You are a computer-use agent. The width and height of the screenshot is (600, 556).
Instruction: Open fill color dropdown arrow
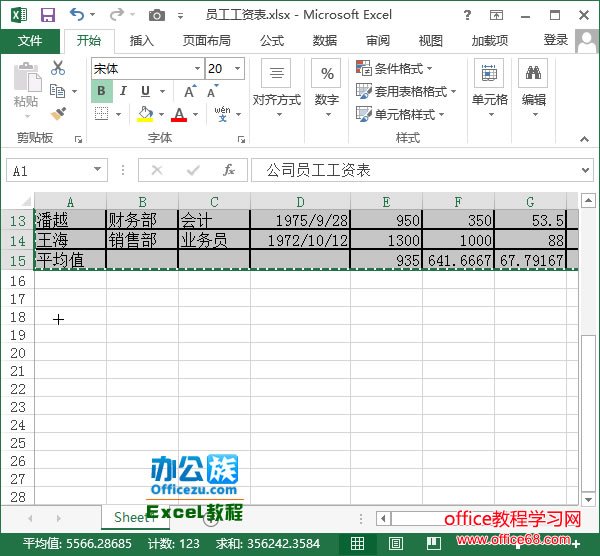(x=161, y=114)
